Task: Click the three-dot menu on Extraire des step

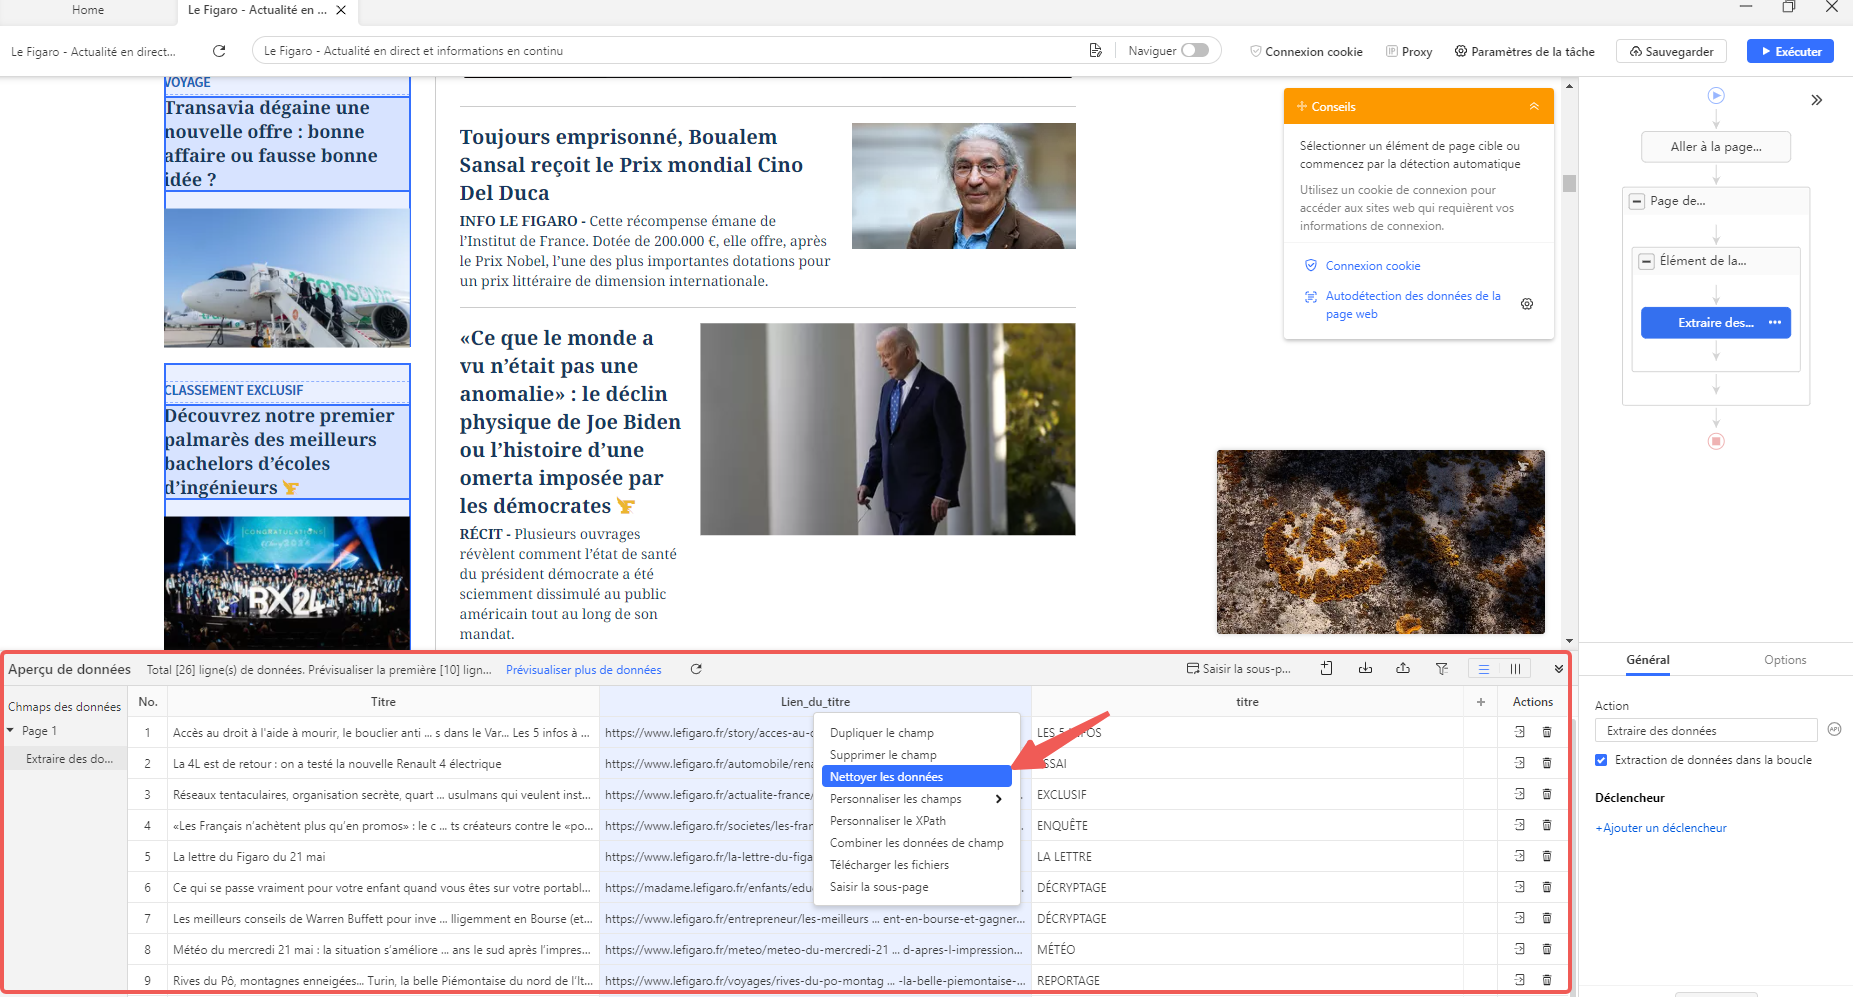Action: tap(1775, 323)
